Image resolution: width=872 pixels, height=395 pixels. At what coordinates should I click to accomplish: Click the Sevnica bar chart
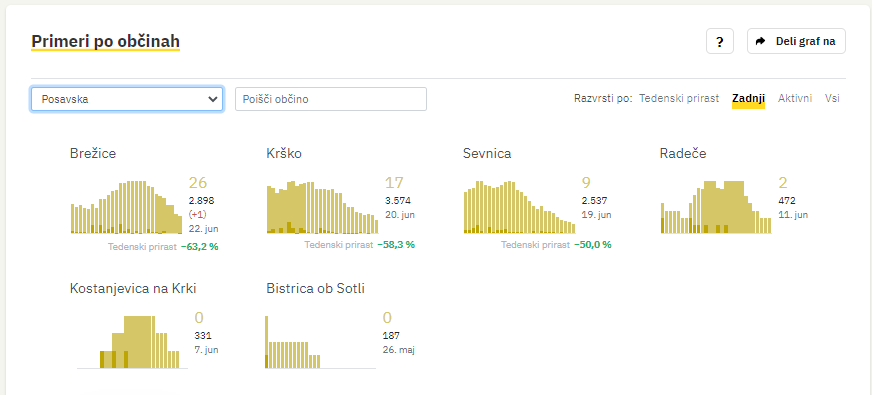pyautogui.click(x=519, y=207)
